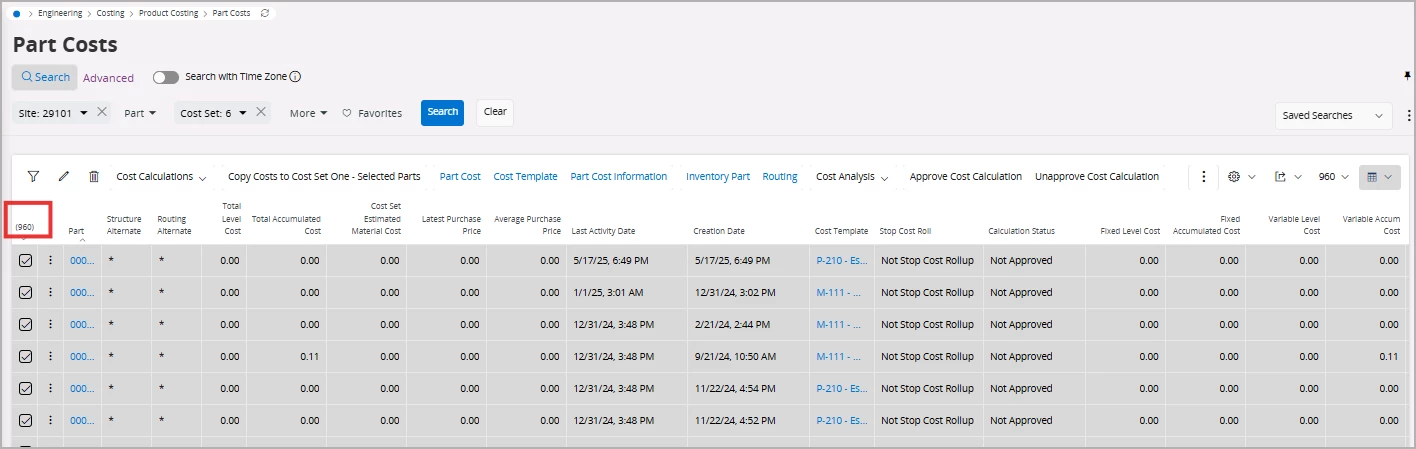Switch to Advanced search mode

[x=108, y=78]
